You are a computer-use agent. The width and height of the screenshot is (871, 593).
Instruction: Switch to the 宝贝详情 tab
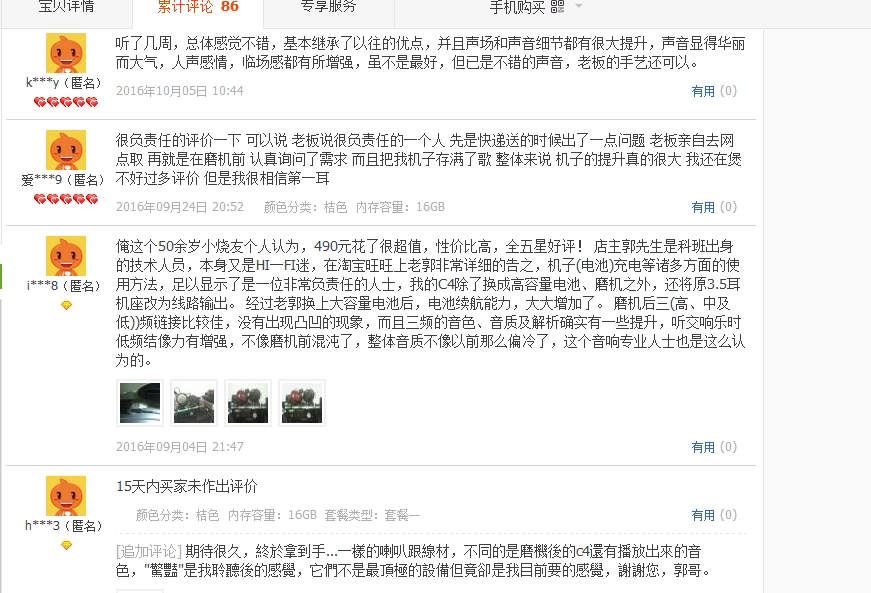[x=66, y=8]
